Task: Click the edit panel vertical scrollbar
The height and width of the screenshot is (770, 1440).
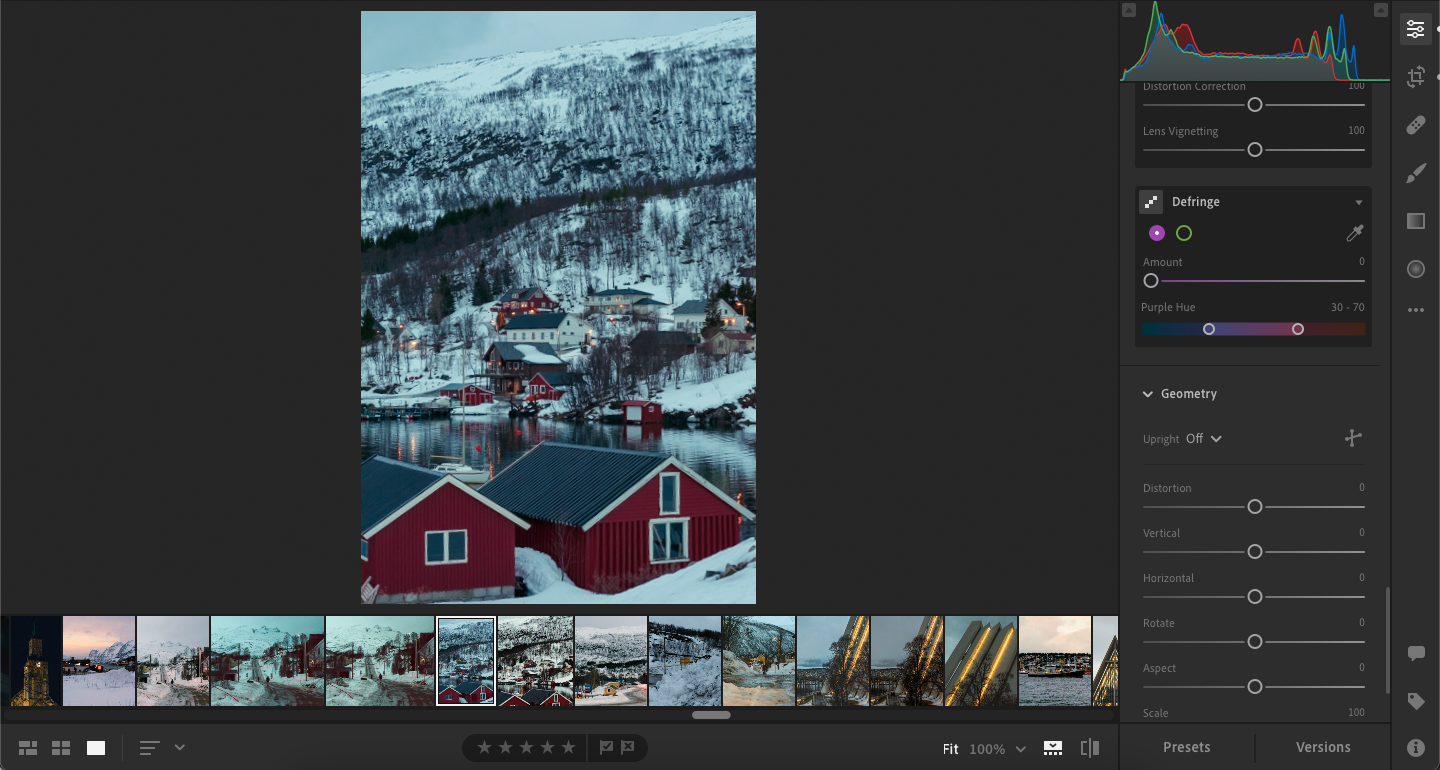Action: click(x=1387, y=640)
